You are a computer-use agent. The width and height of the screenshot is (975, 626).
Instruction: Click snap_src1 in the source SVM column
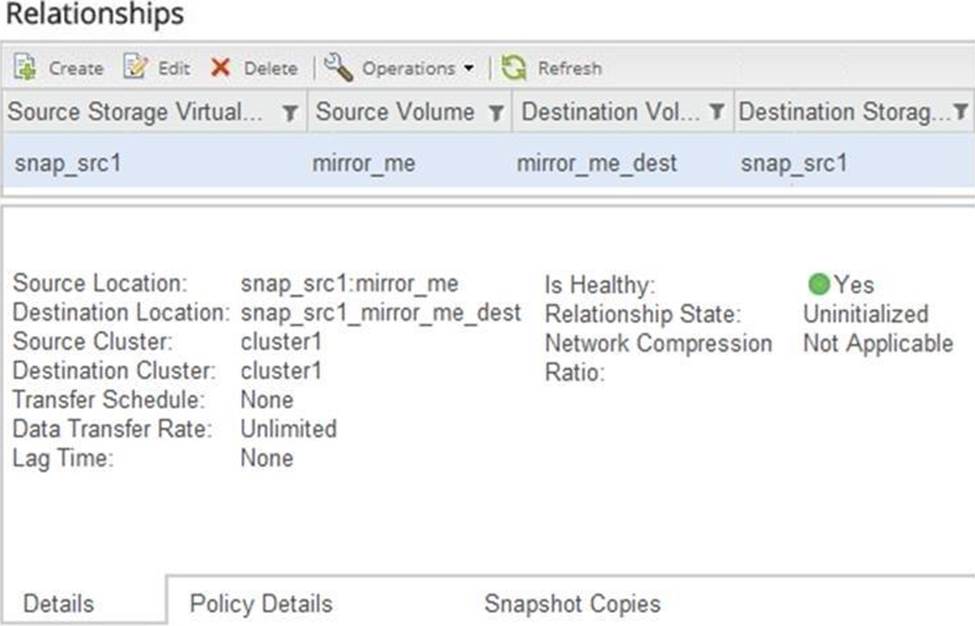coord(68,162)
